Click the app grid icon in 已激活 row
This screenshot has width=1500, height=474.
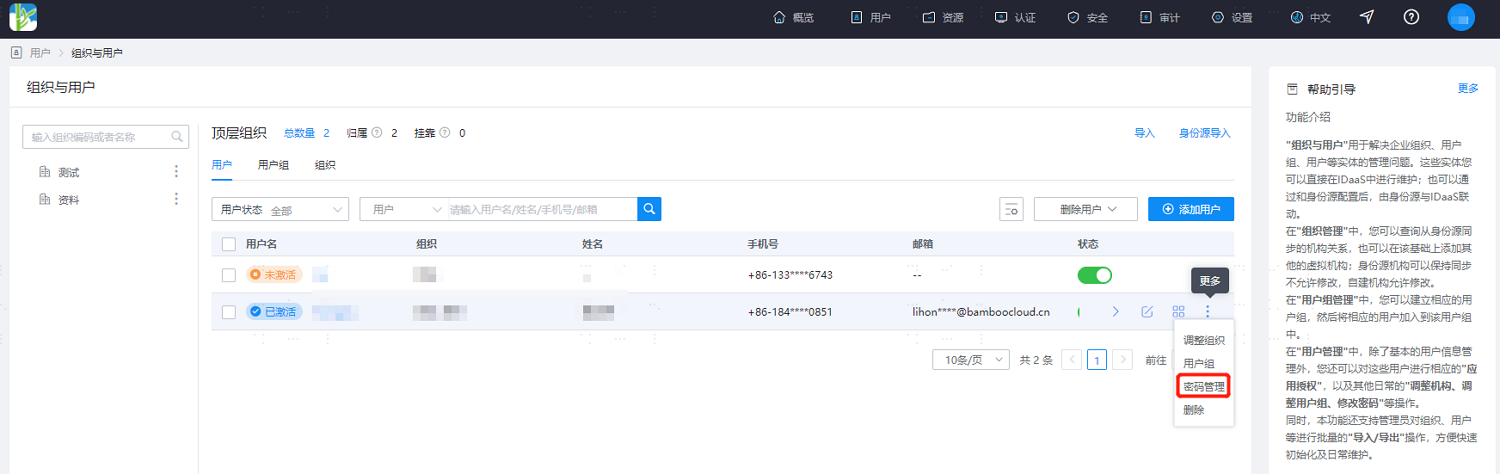click(1178, 312)
